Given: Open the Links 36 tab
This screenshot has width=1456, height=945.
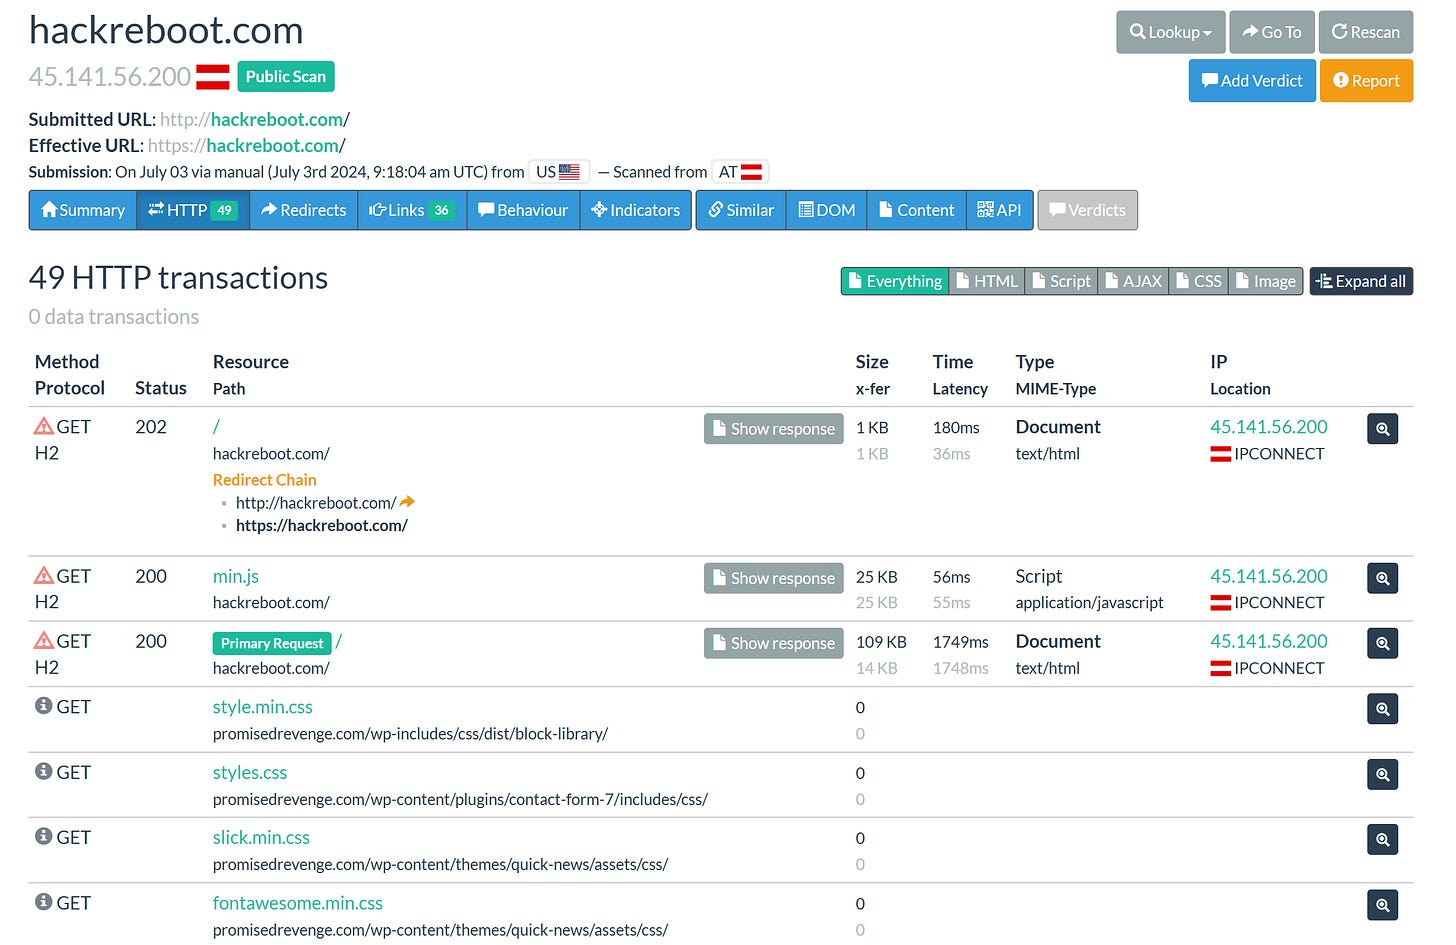Looking at the screenshot, I should point(412,210).
